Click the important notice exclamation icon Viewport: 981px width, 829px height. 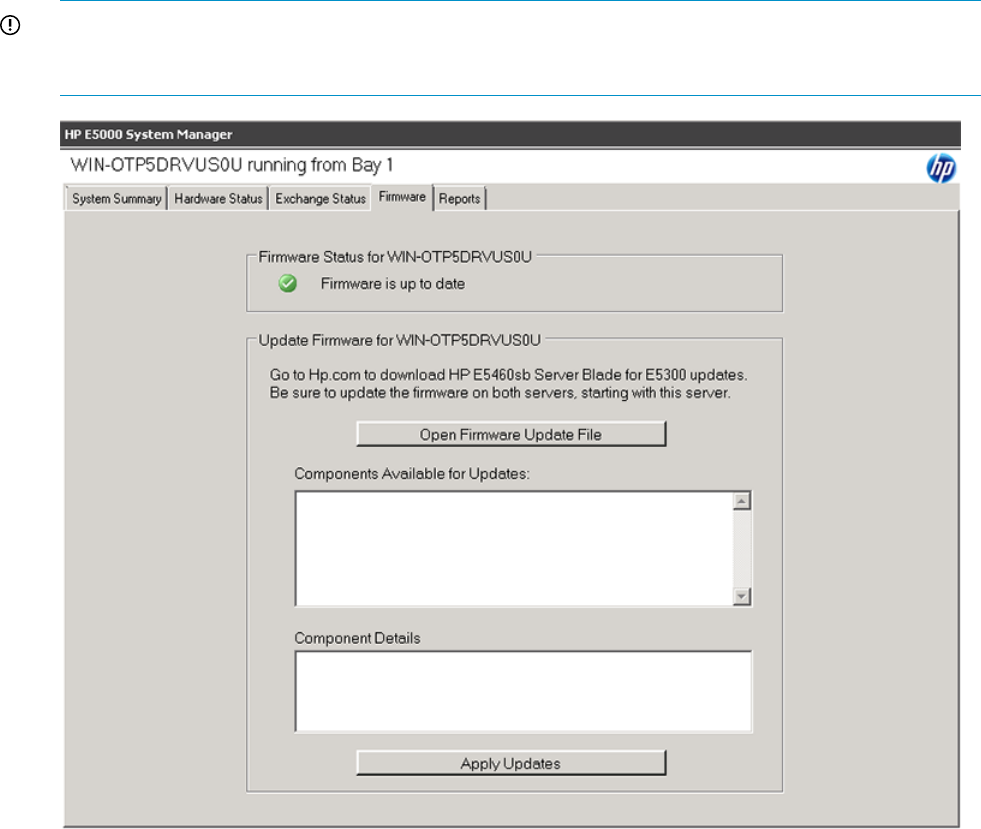tap(10, 25)
